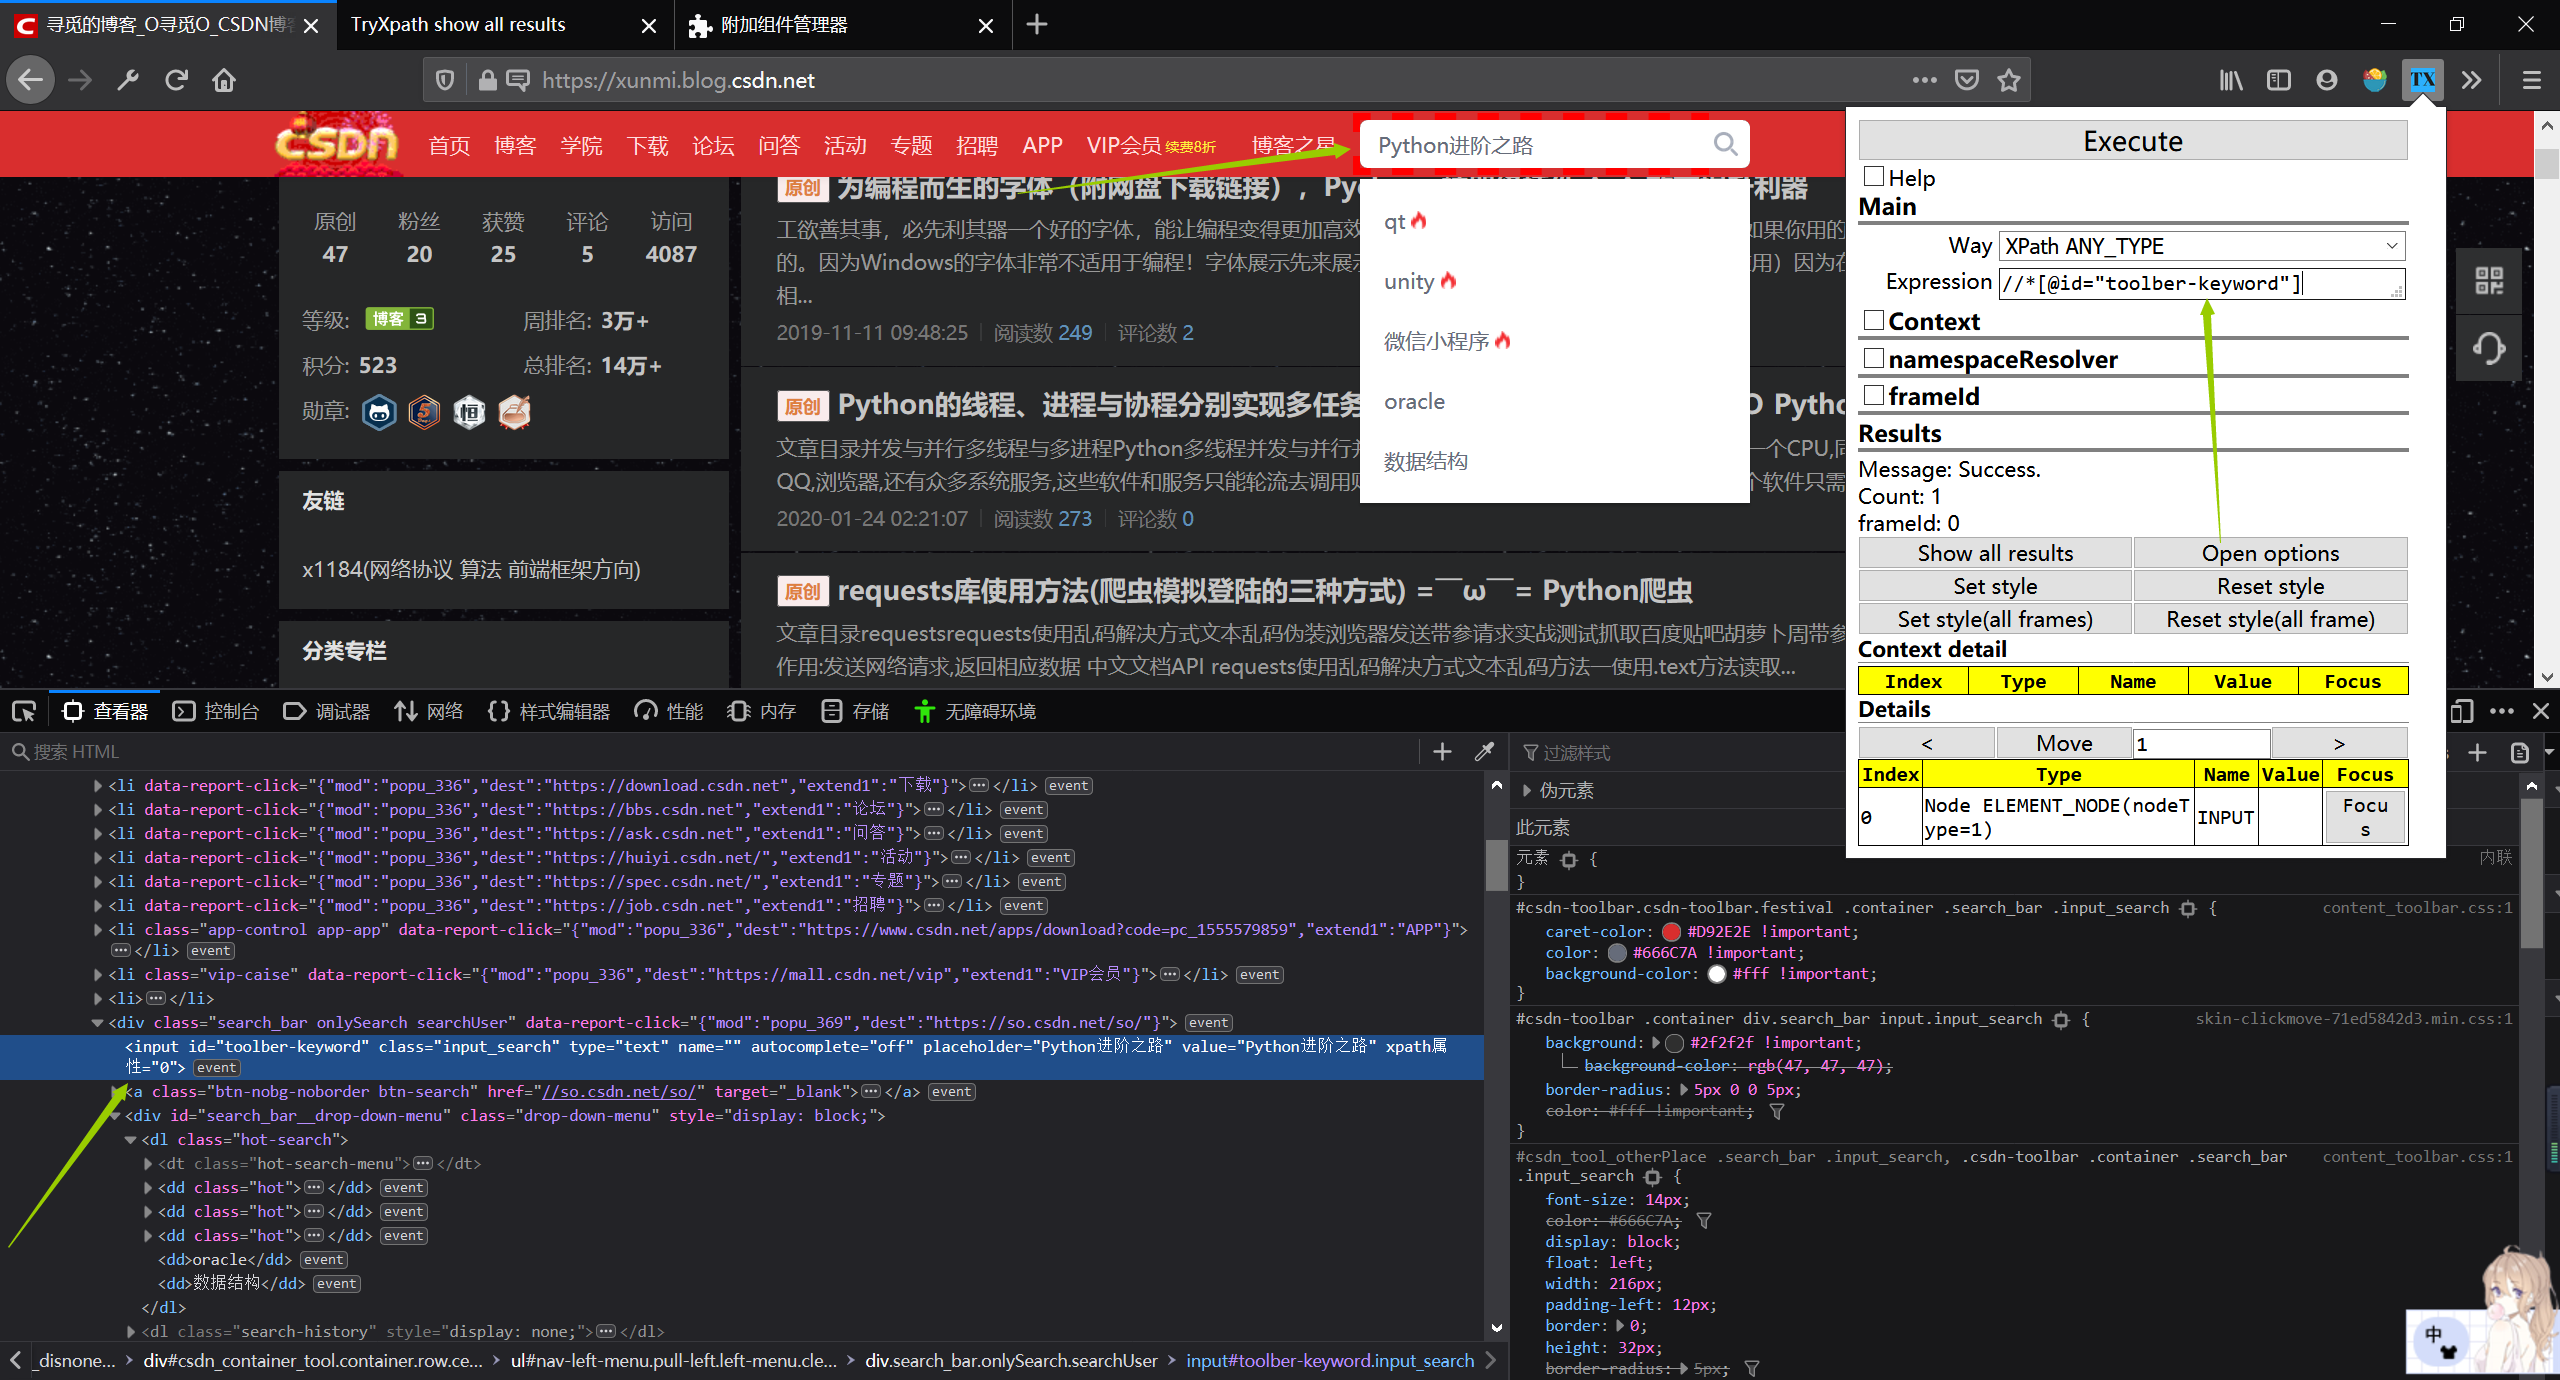Click the search magnifier in CSDN search box

tap(1725, 145)
